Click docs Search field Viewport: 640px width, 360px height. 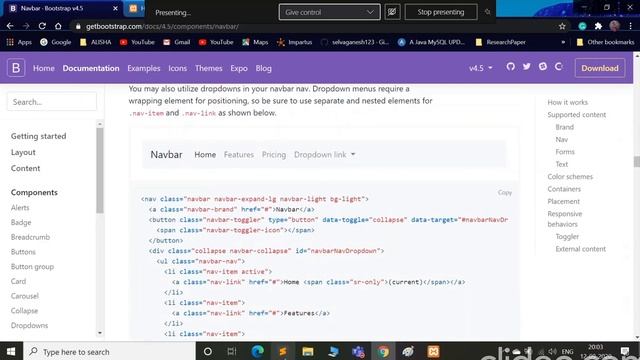click(x=52, y=102)
